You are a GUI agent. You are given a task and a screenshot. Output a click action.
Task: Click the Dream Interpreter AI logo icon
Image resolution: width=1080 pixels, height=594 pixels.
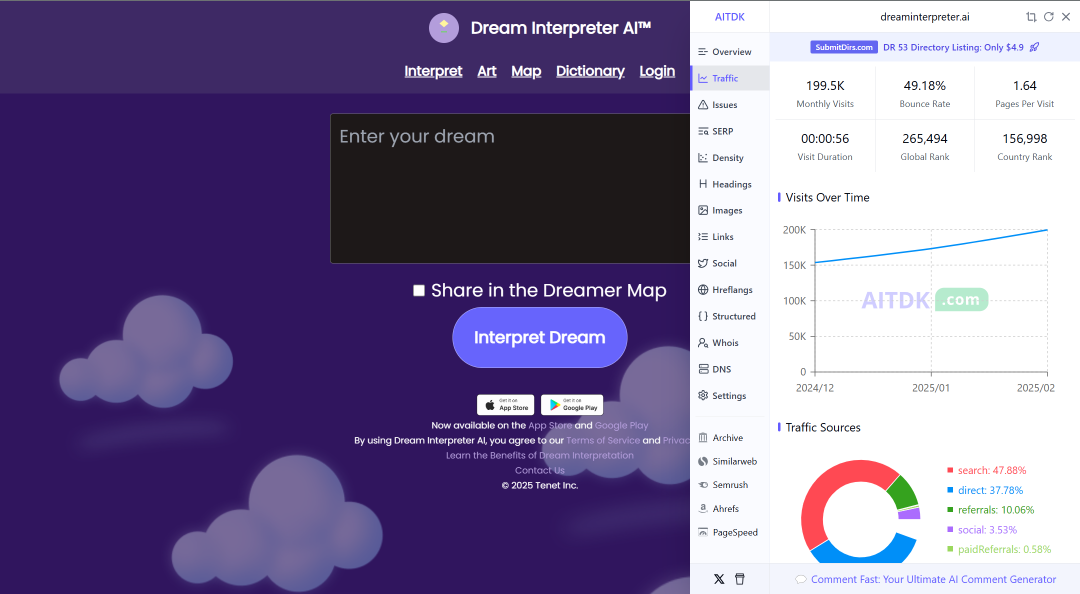tap(444, 28)
